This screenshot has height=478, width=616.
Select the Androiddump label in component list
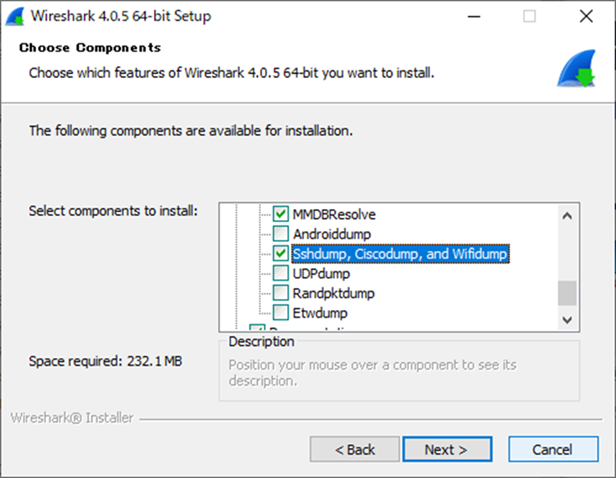333,235
